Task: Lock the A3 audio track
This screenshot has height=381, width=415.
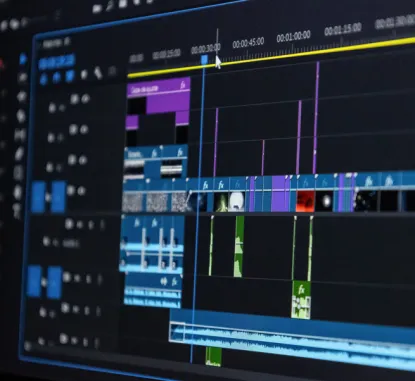Action: [42, 312]
